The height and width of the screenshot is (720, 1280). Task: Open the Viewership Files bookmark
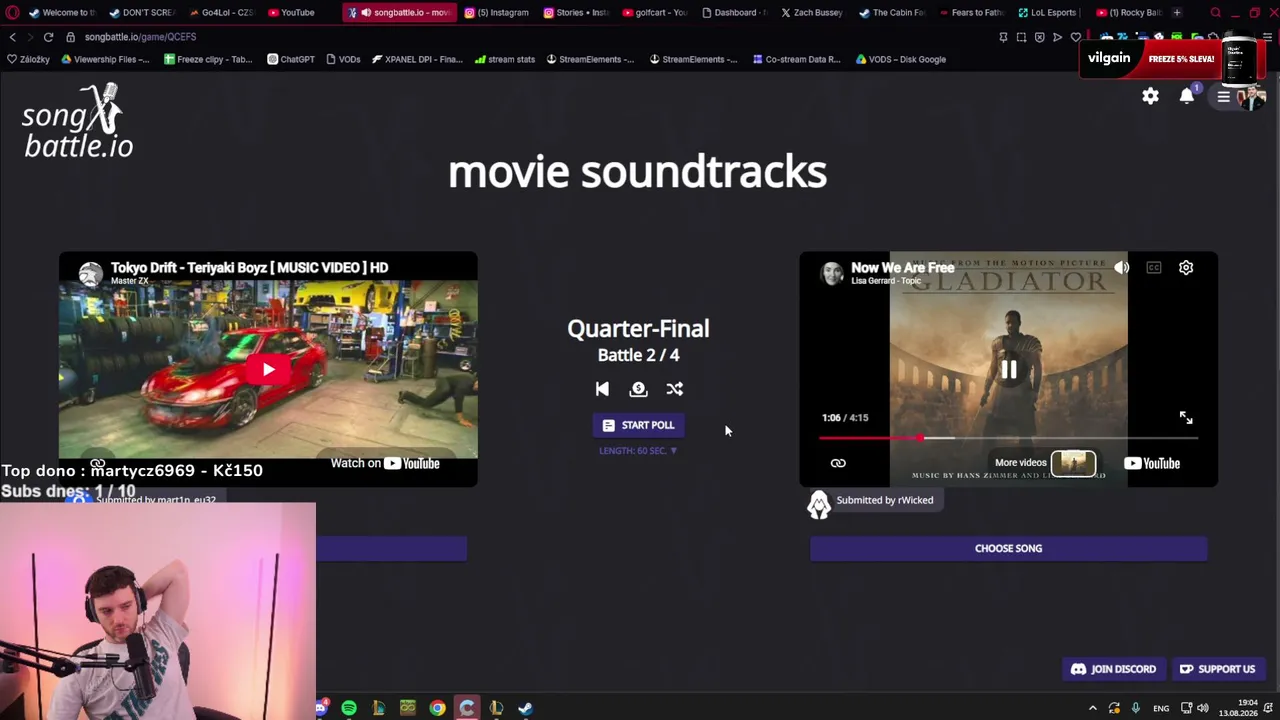(105, 59)
